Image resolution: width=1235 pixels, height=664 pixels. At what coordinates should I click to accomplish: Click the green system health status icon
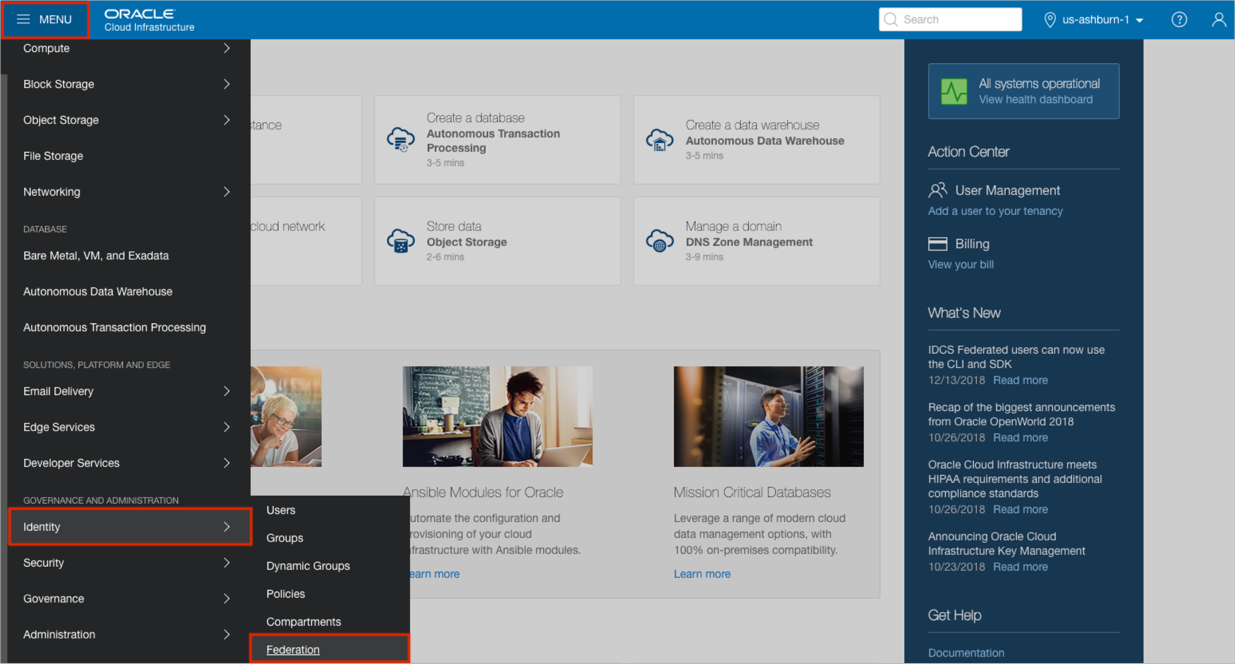click(x=954, y=91)
